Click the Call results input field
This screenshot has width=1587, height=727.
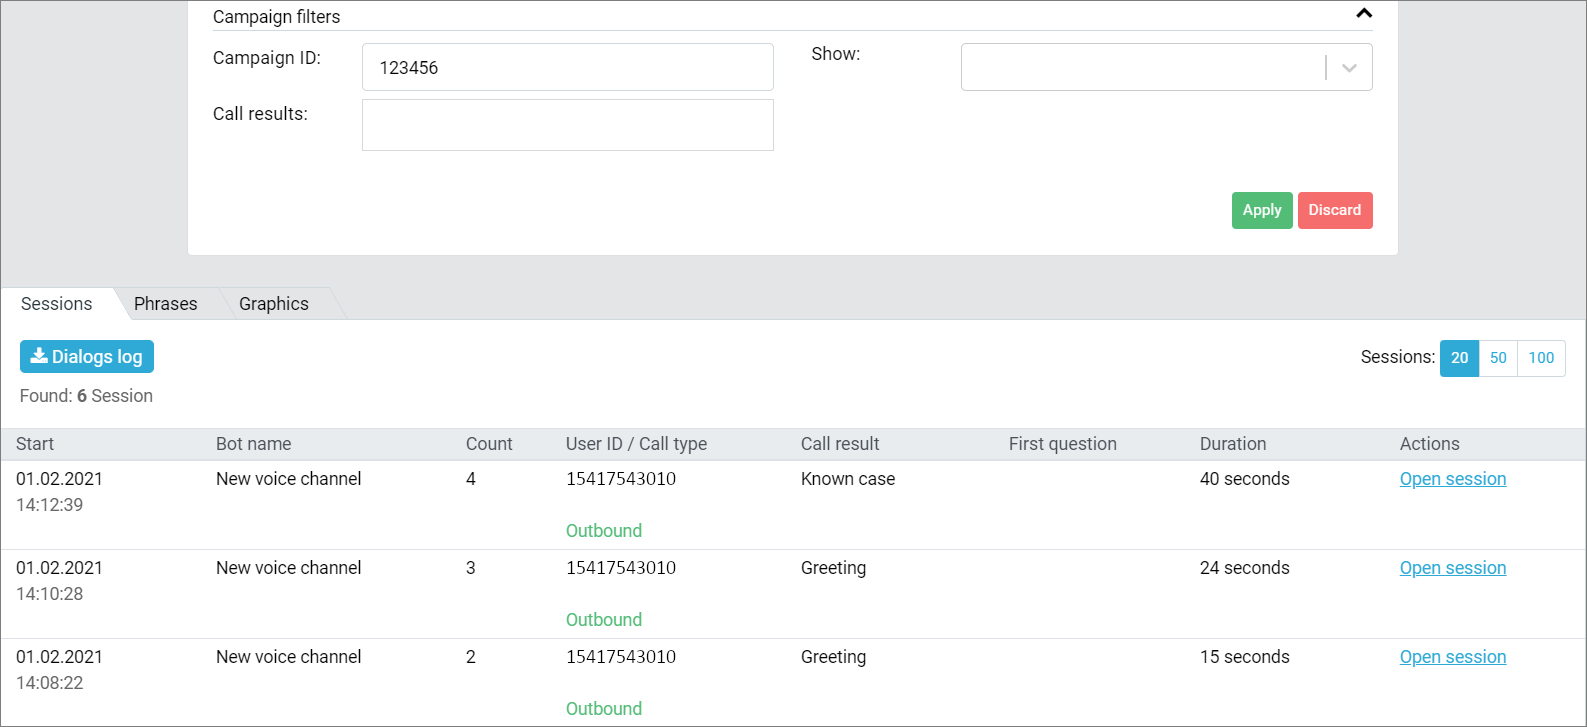[567, 125]
